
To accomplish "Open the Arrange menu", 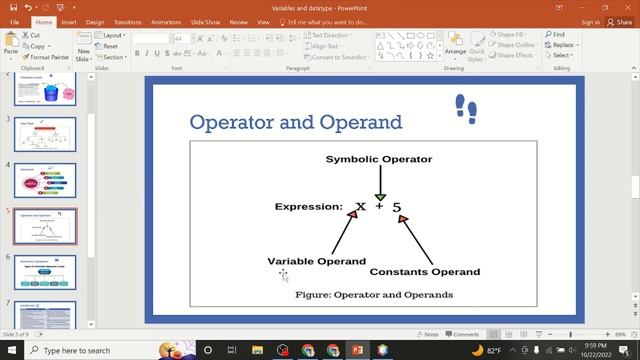I will (x=455, y=47).
